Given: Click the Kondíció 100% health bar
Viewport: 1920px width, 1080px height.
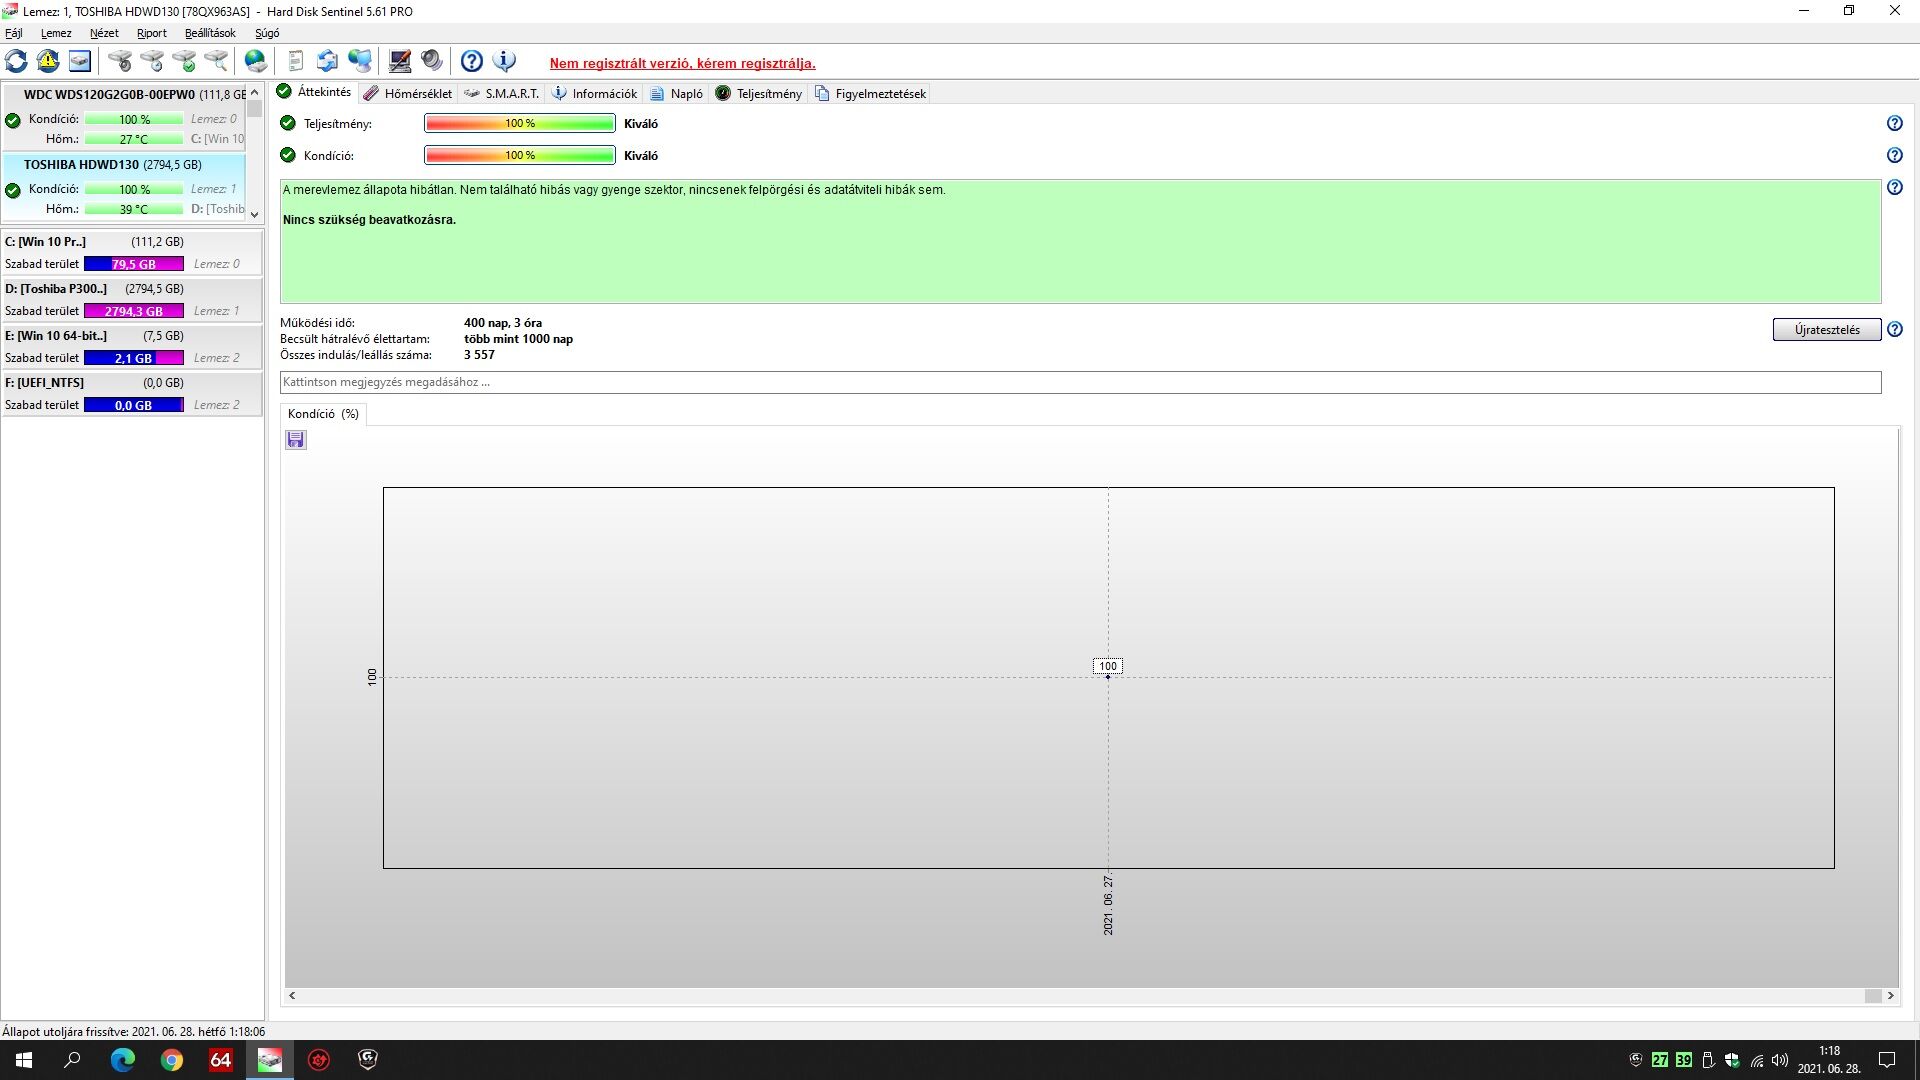Looking at the screenshot, I should pos(519,156).
